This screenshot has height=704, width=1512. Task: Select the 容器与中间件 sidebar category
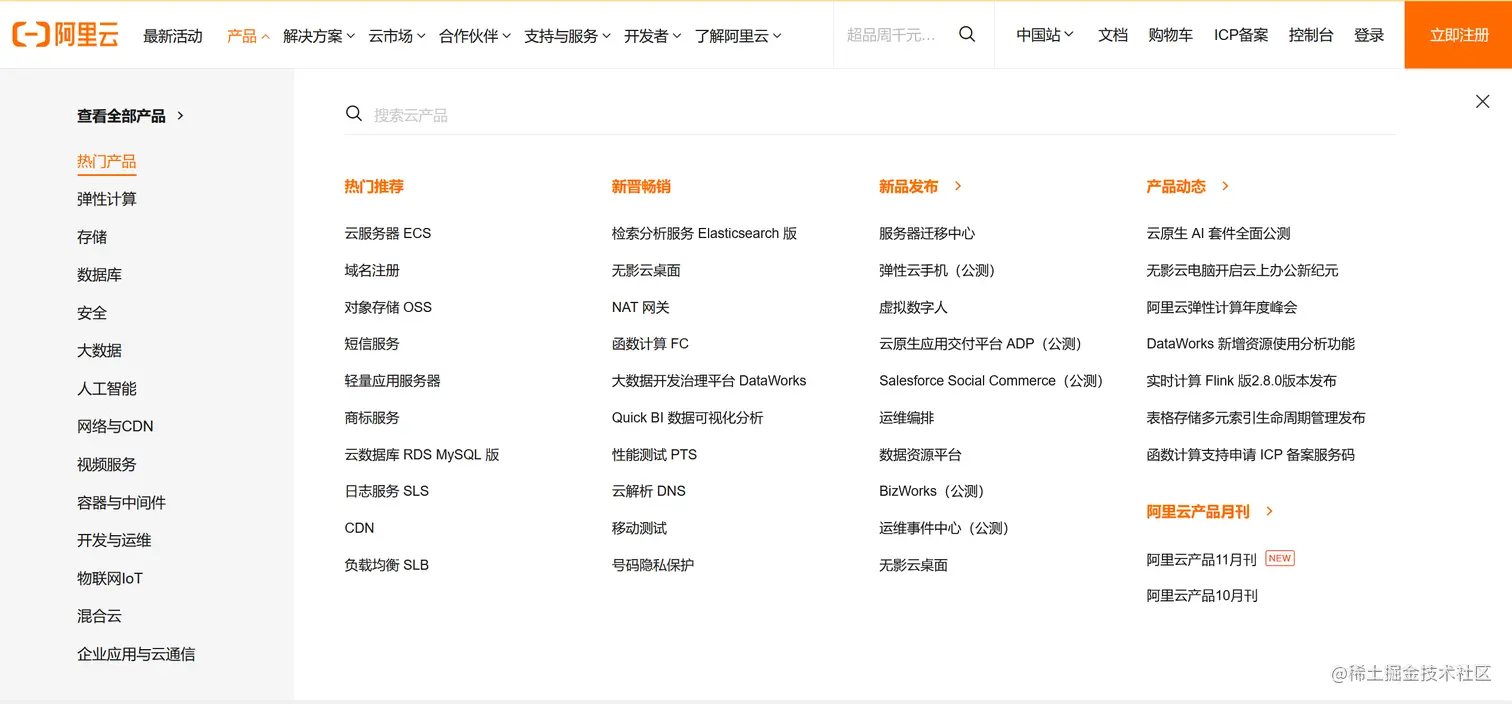121,502
